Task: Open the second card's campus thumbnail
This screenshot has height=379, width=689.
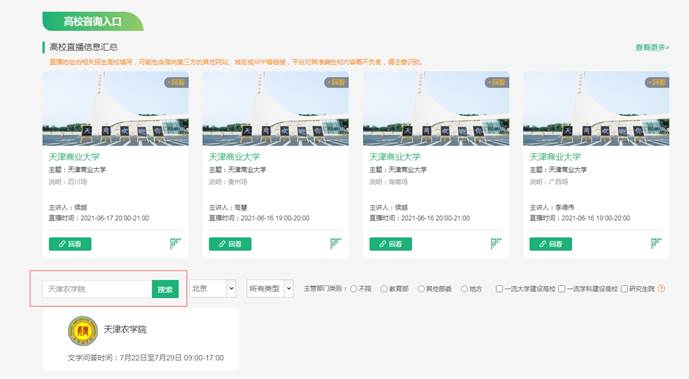Action: coord(276,108)
